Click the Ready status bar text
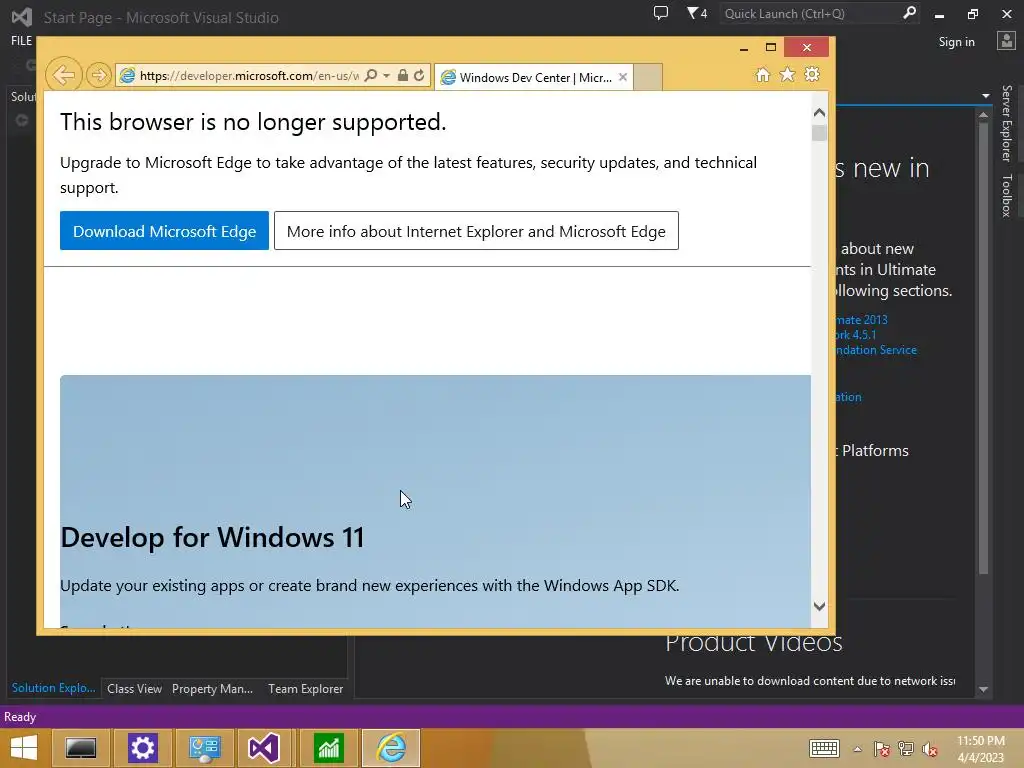This screenshot has width=1024, height=768. click(x=20, y=716)
